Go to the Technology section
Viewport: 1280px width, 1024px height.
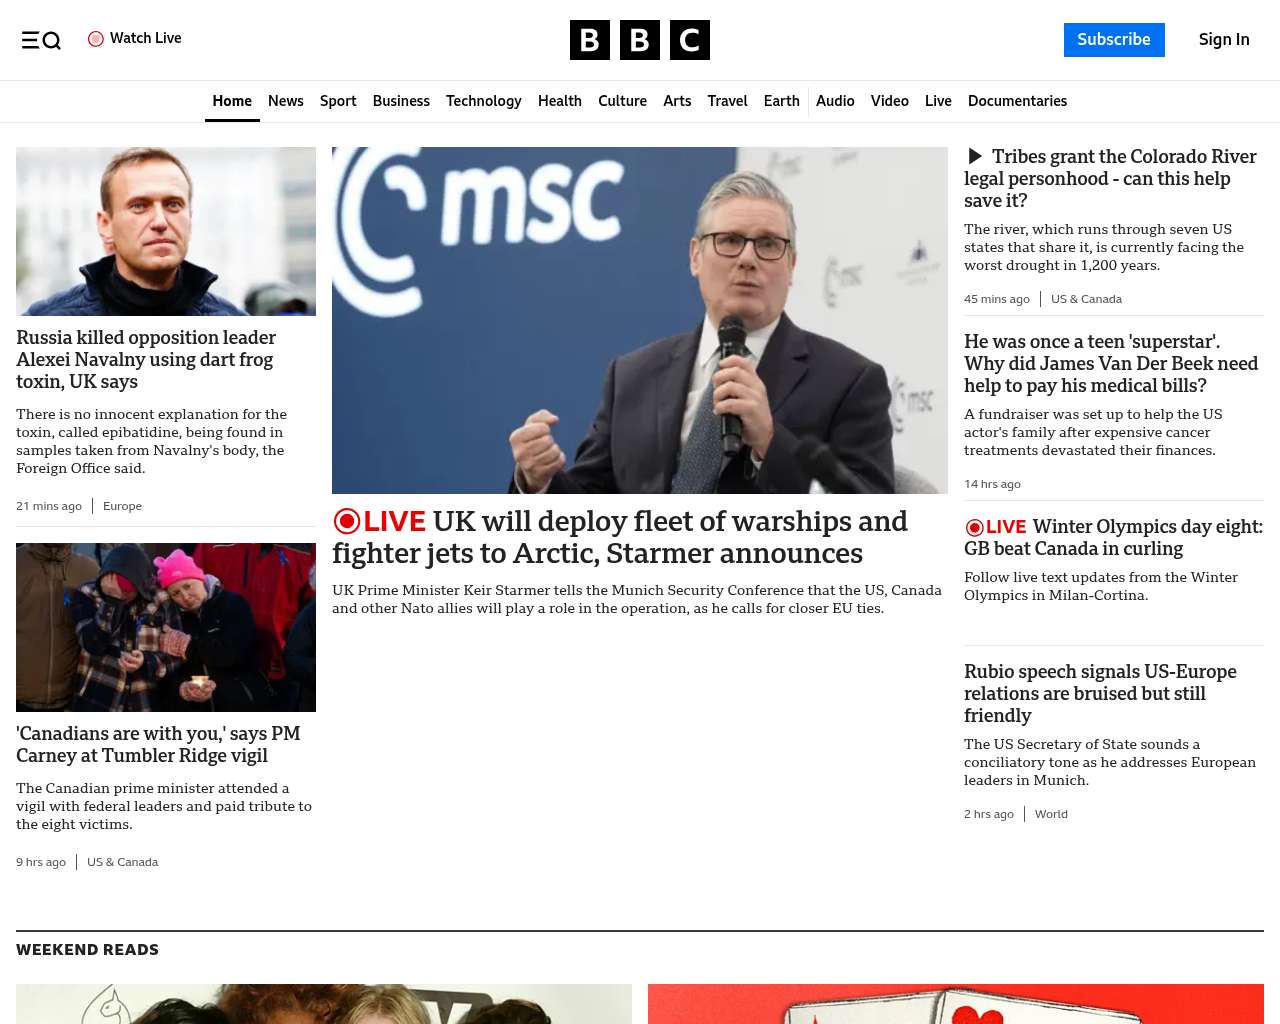coord(484,101)
